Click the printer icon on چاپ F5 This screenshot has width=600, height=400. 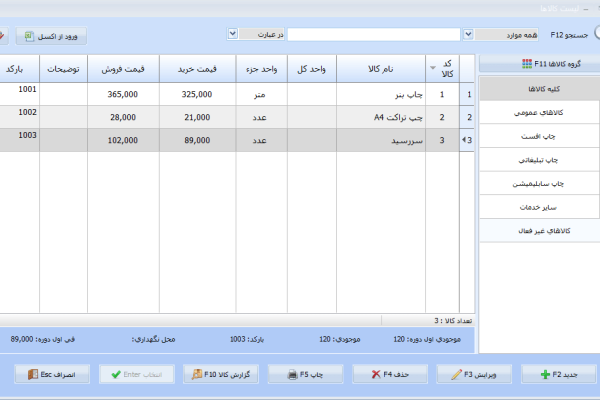tap(292, 374)
